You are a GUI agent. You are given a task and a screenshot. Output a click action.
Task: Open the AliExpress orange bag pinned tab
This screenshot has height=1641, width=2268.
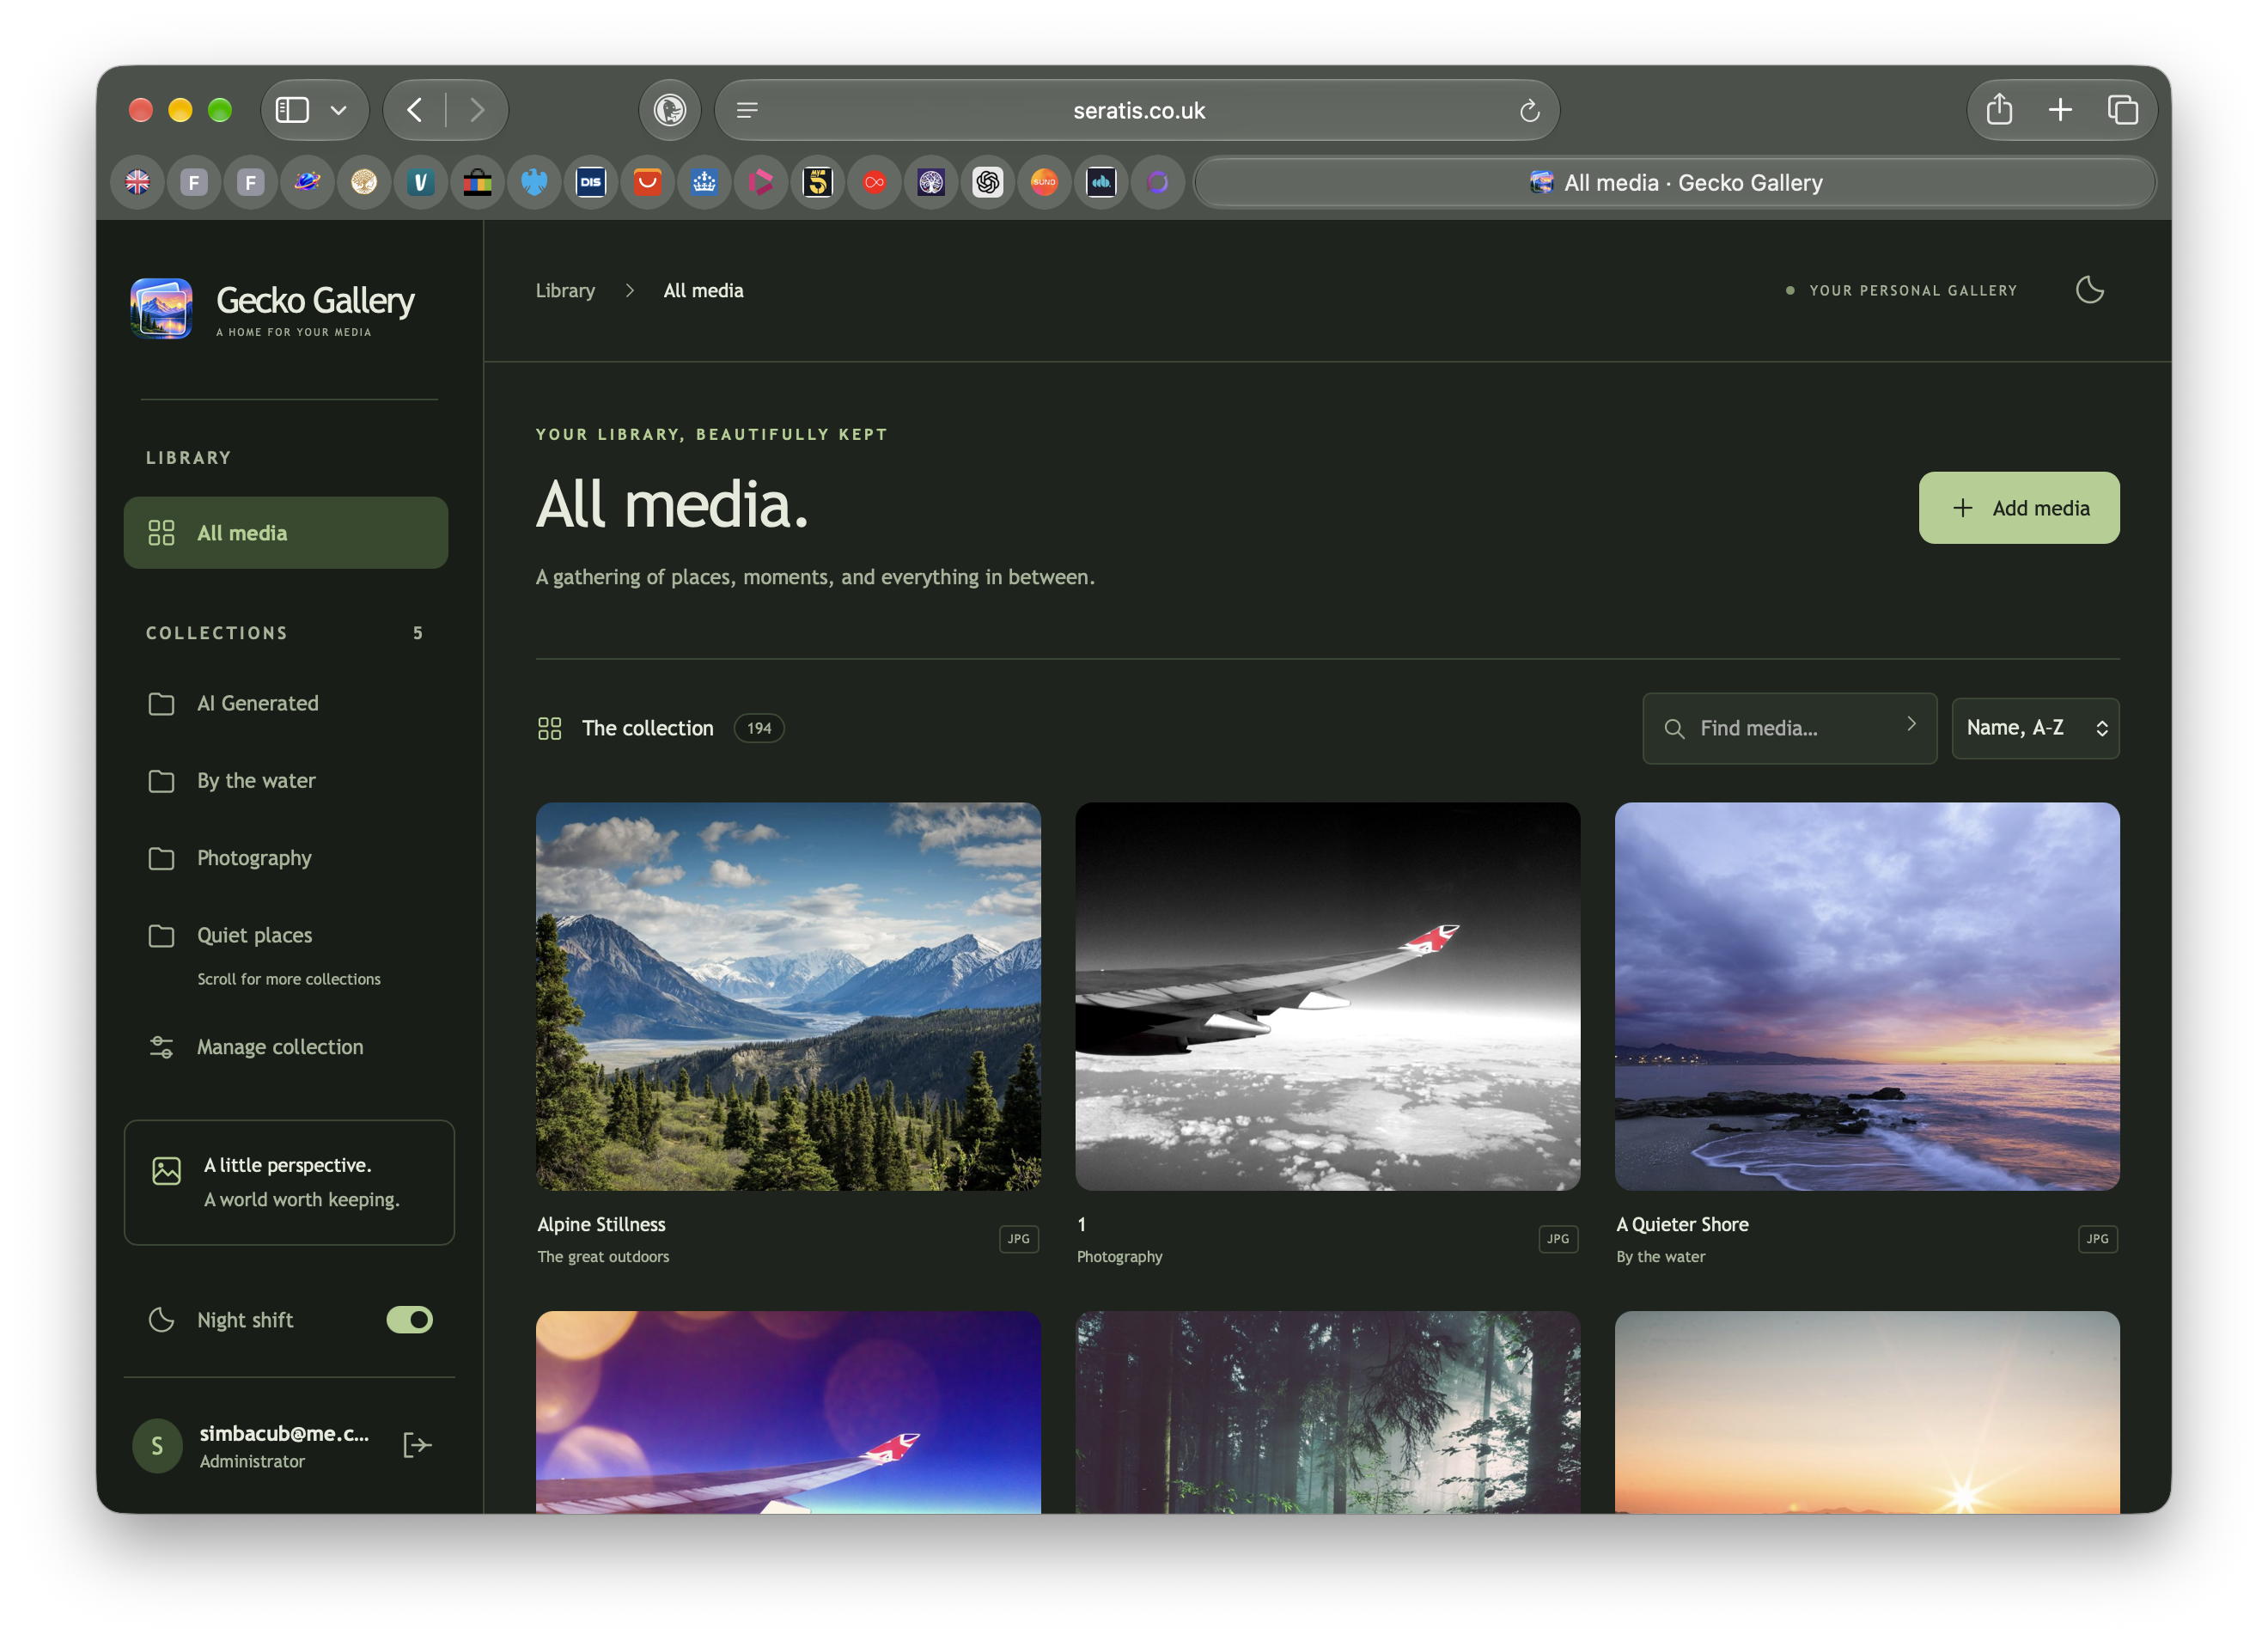pyautogui.click(x=648, y=182)
